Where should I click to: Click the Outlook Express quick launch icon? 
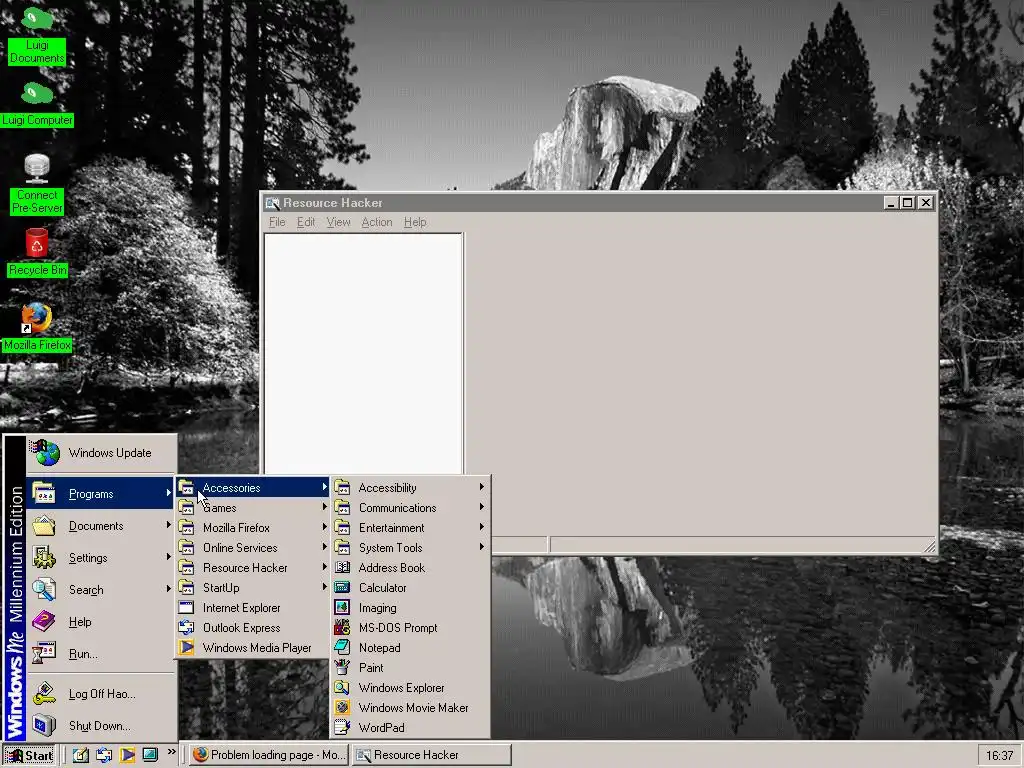103,755
